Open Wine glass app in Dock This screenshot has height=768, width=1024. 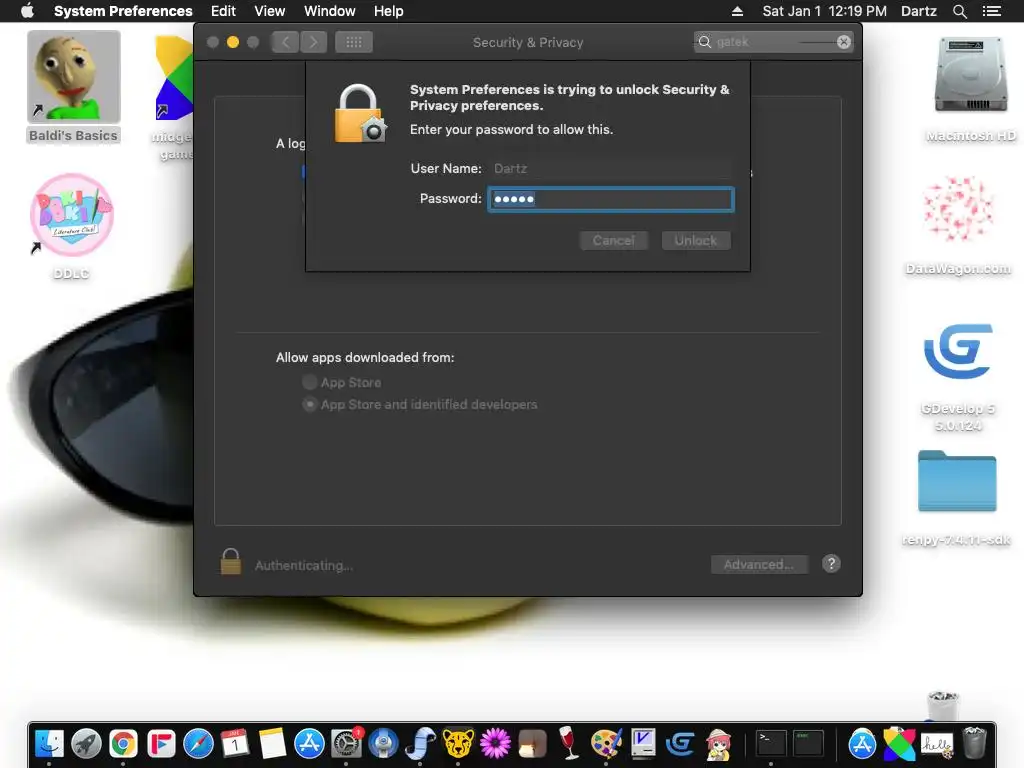(x=569, y=743)
